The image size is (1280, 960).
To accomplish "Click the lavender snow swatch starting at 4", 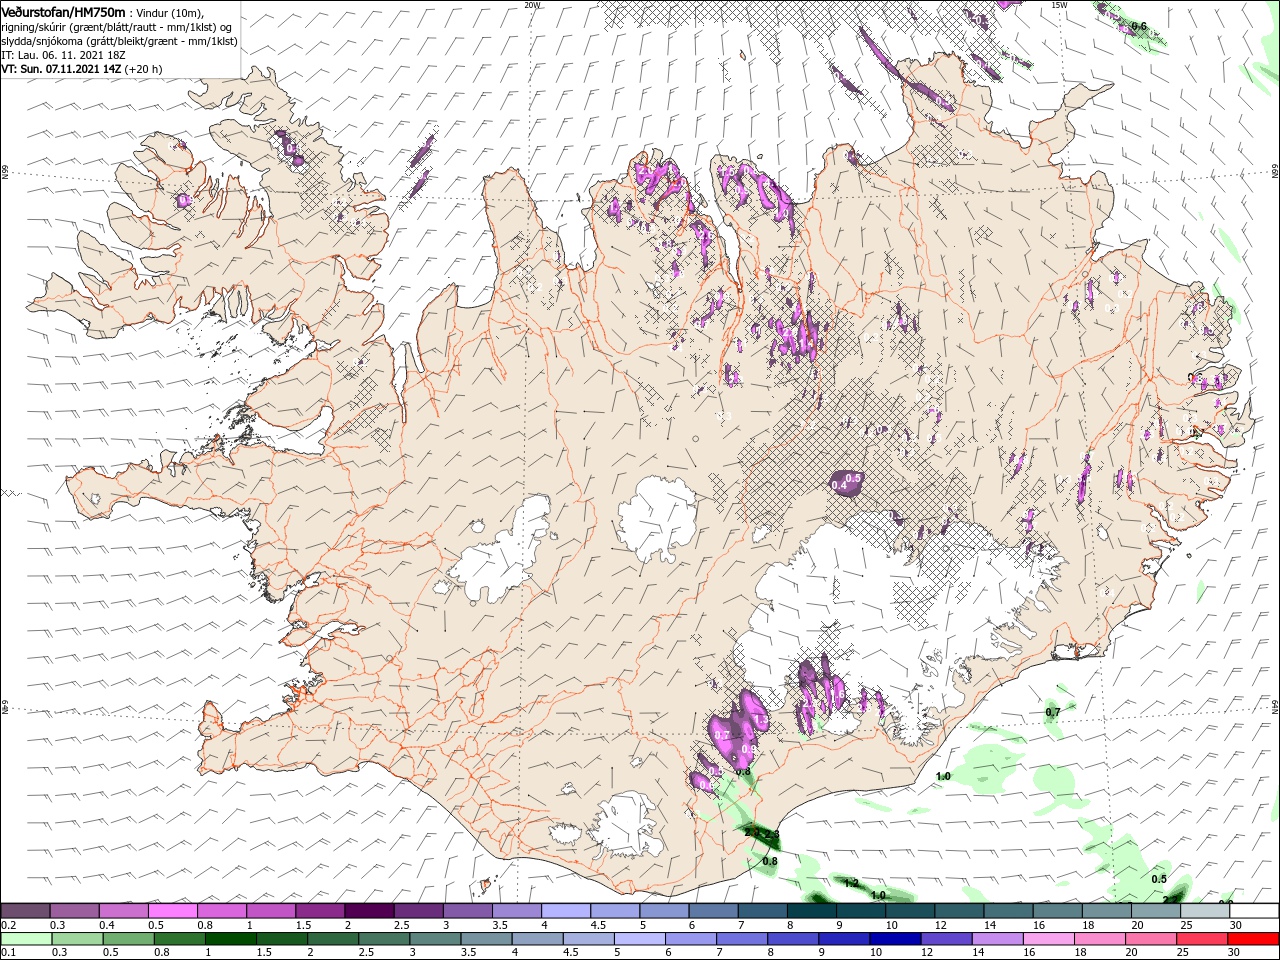I will click(x=566, y=911).
